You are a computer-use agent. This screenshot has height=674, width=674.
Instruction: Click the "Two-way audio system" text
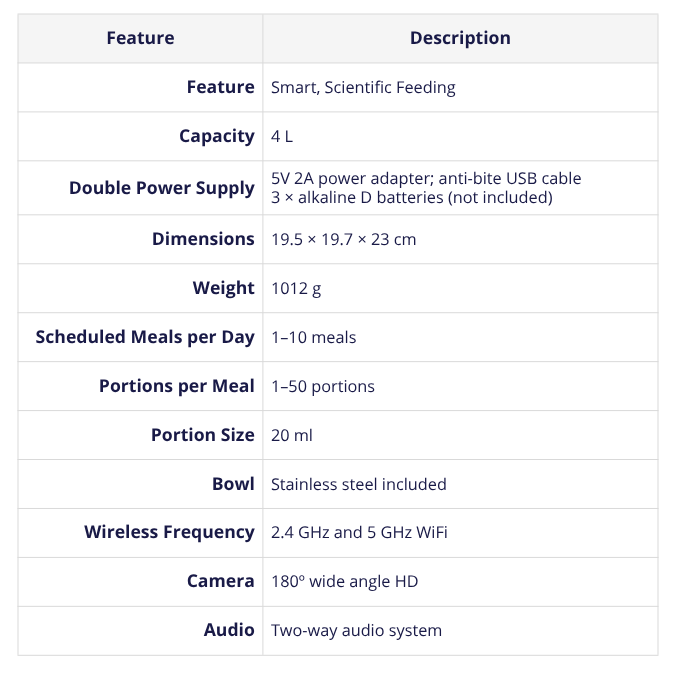[x=356, y=630]
